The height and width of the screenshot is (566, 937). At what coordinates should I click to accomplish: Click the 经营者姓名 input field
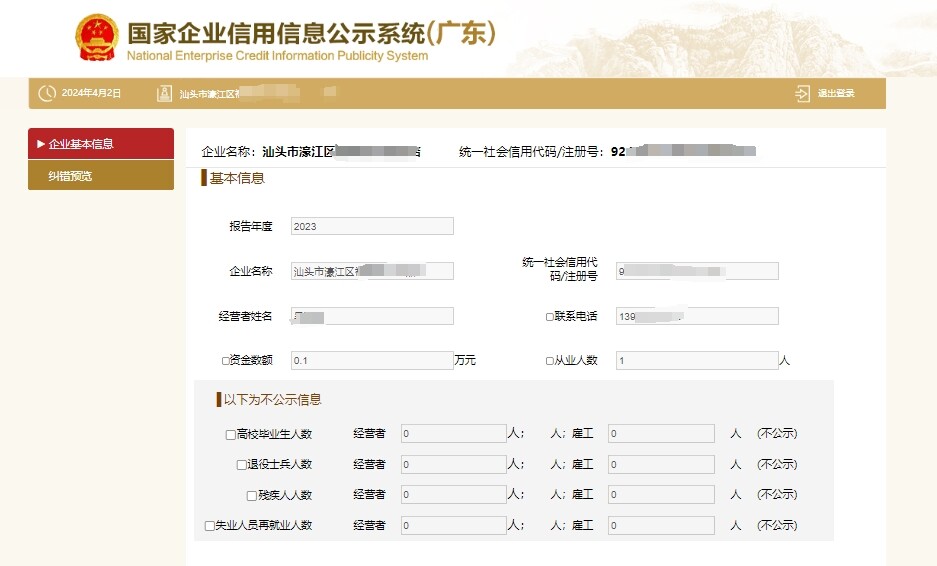click(x=372, y=316)
